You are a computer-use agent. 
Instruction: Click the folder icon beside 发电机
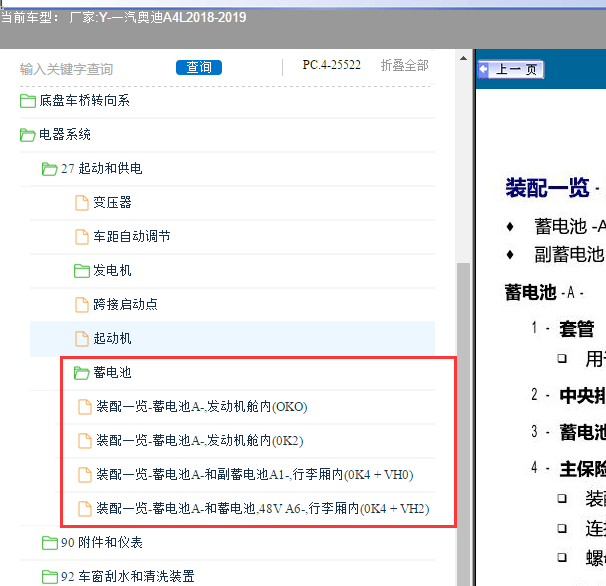82,271
